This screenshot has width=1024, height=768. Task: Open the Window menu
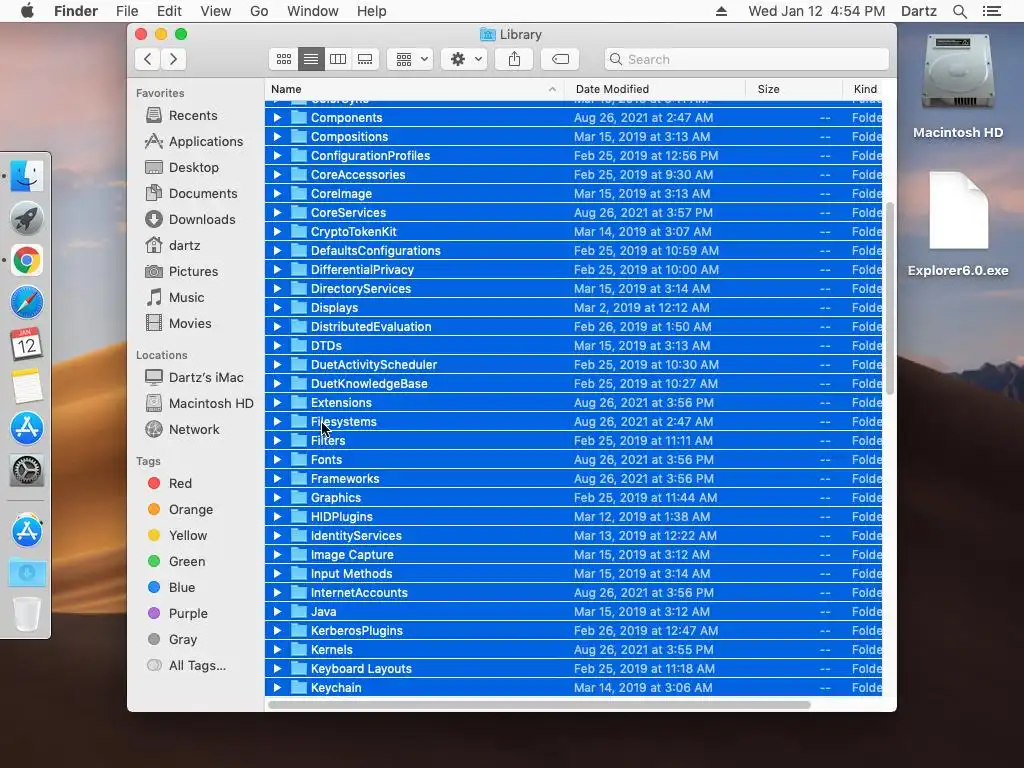pyautogui.click(x=313, y=11)
